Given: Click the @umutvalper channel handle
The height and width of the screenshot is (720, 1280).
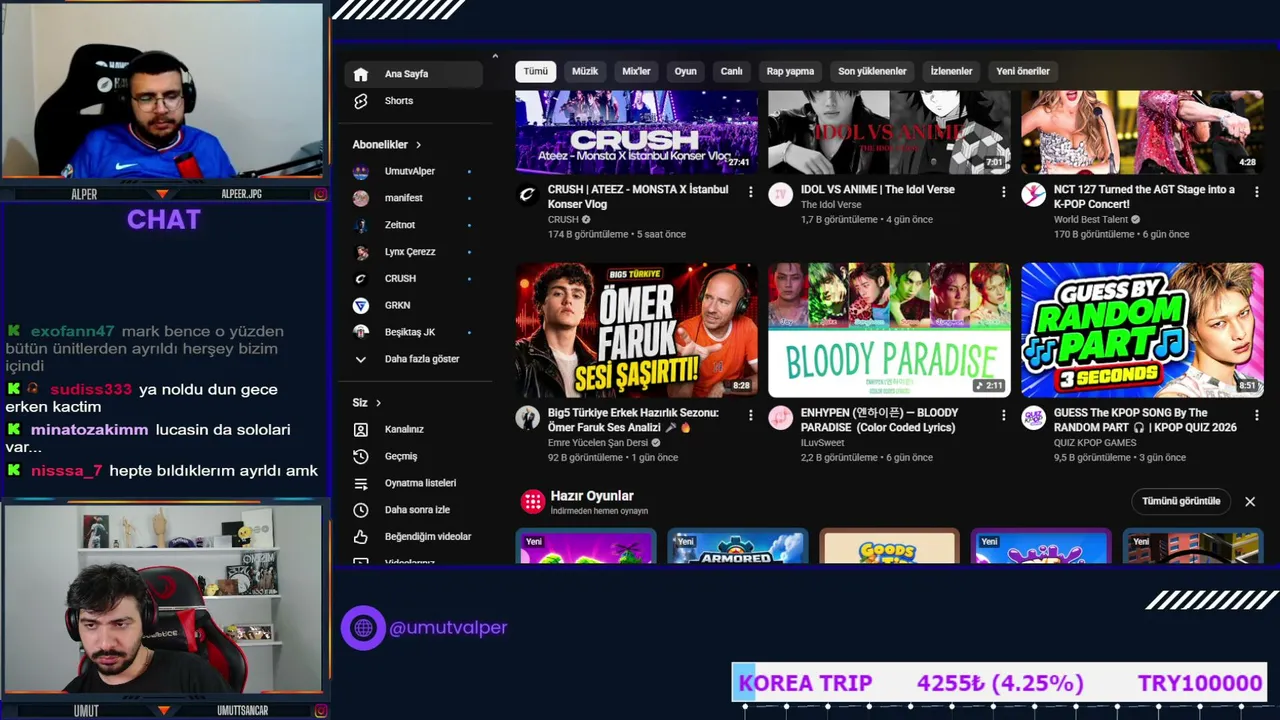Looking at the screenshot, I should coord(448,628).
